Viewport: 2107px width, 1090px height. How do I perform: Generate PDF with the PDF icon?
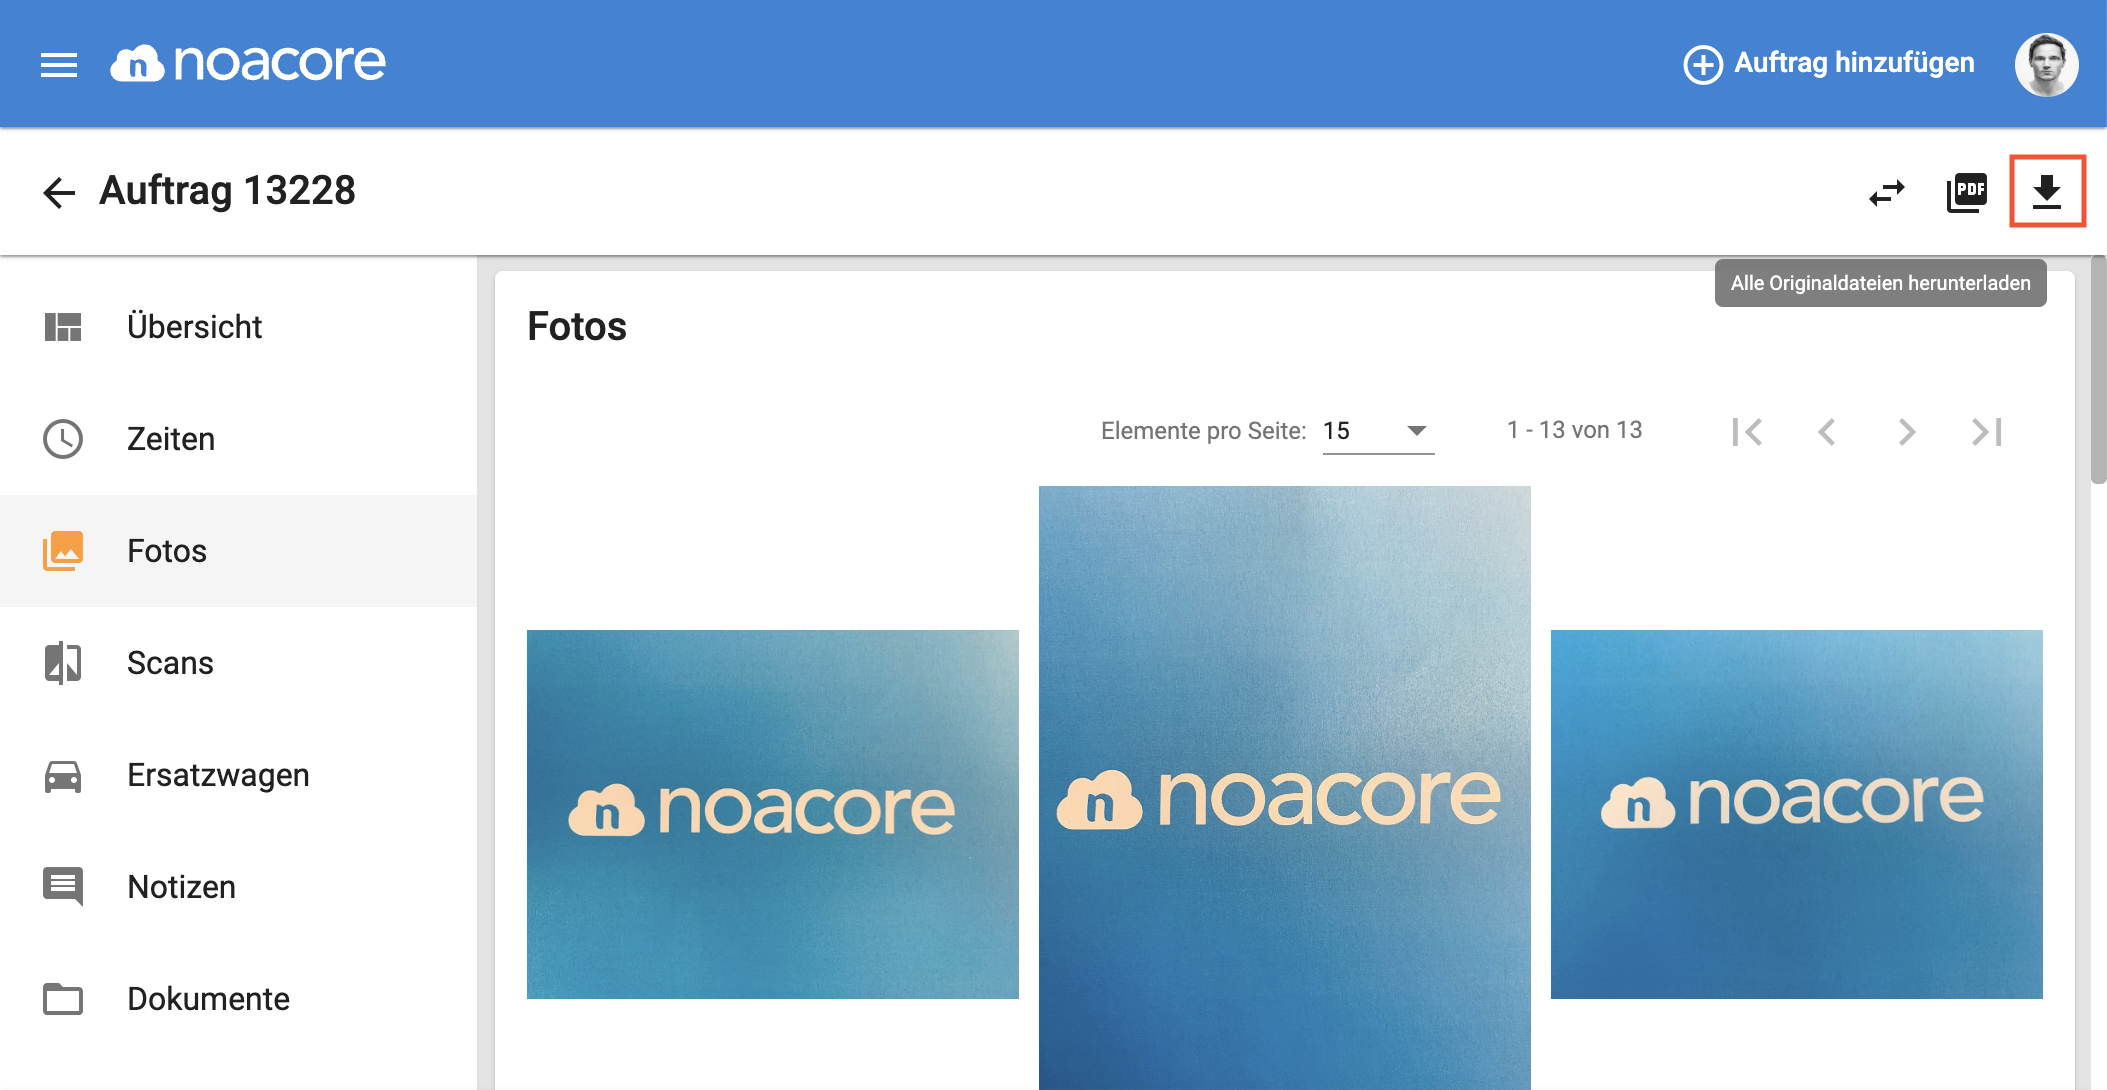coord(1967,192)
